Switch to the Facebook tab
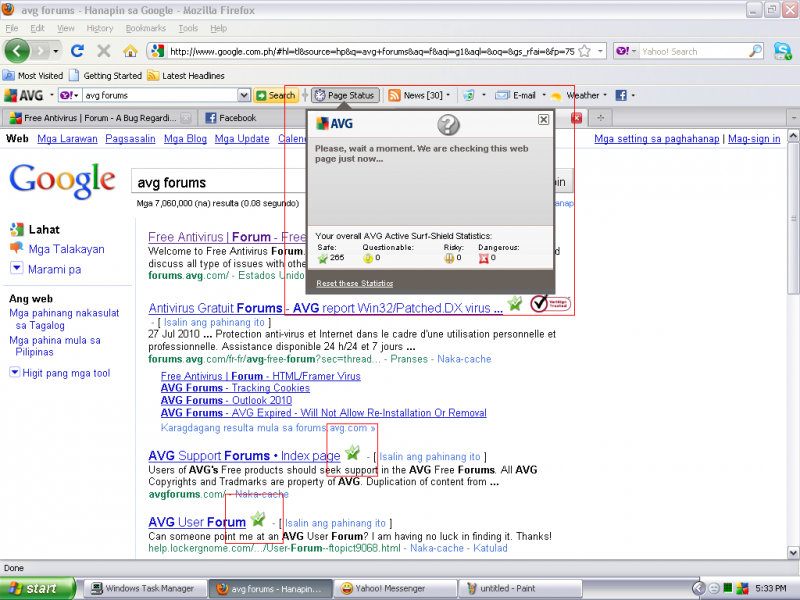The width and height of the screenshot is (800, 600). pos(238,118)
